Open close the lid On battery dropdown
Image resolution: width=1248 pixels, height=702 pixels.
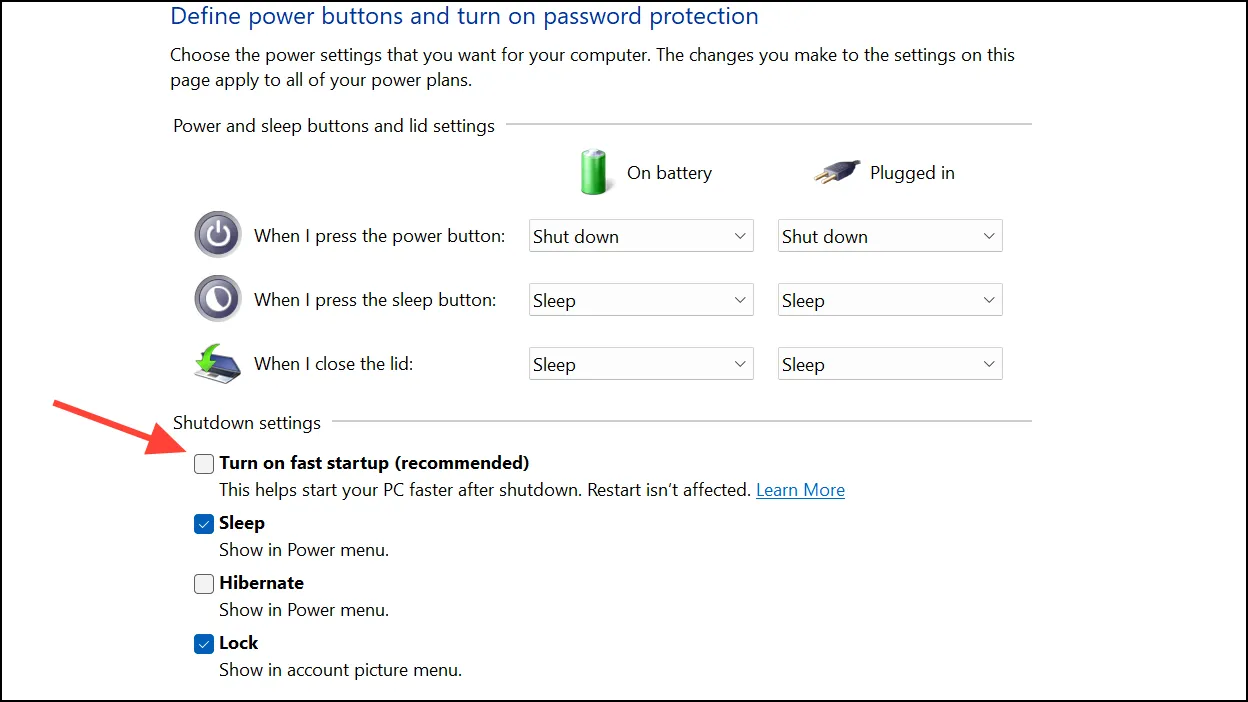641,364
